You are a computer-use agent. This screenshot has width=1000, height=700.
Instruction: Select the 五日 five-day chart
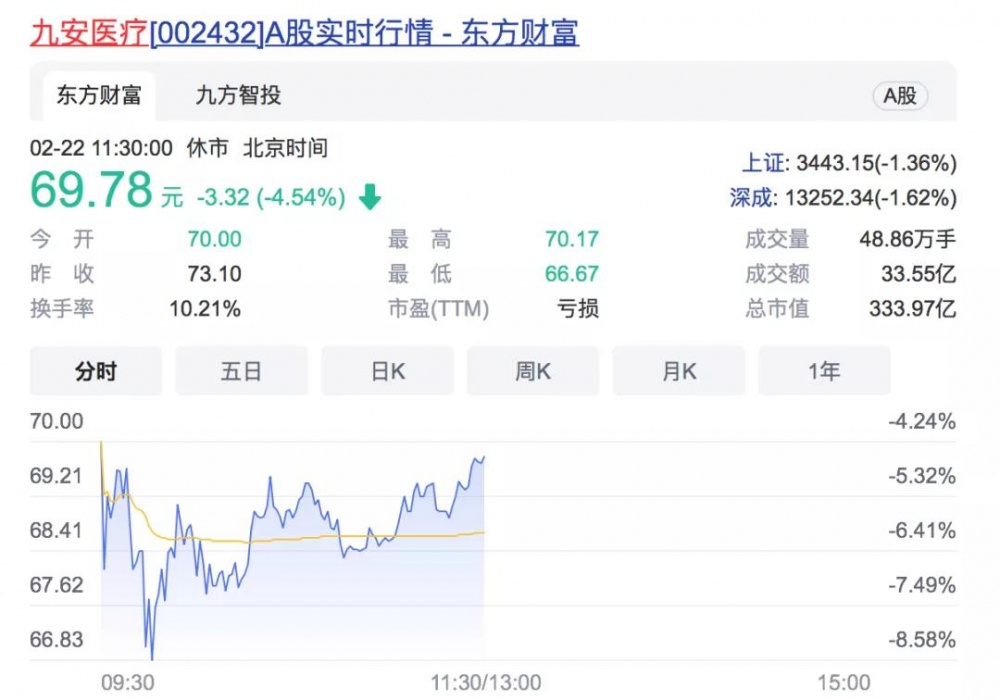pyautogui.click(x=241, y=370)
